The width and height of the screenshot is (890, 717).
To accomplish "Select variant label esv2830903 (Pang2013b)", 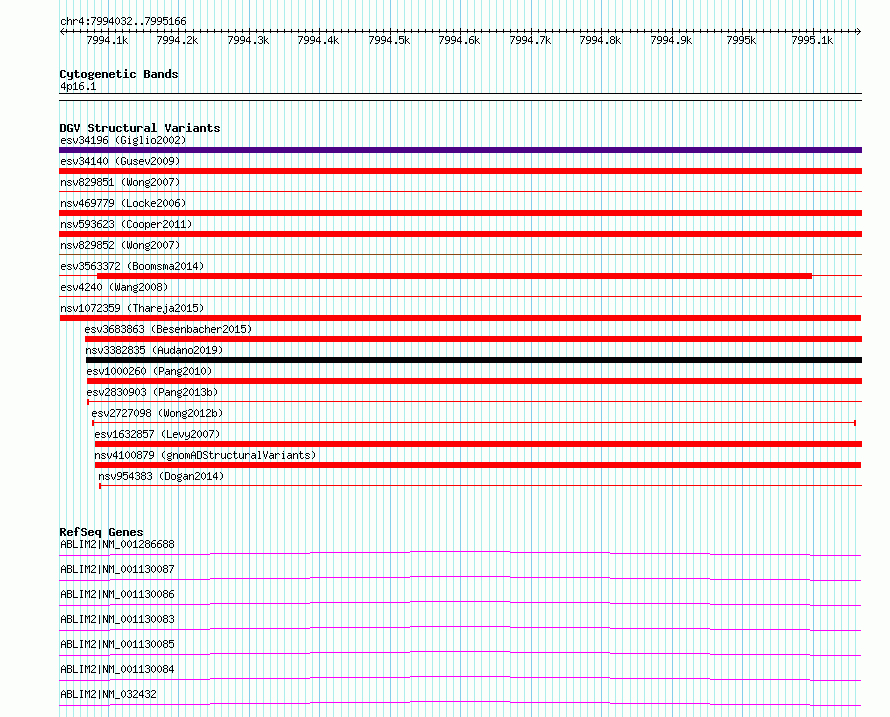I will [152, 392].
